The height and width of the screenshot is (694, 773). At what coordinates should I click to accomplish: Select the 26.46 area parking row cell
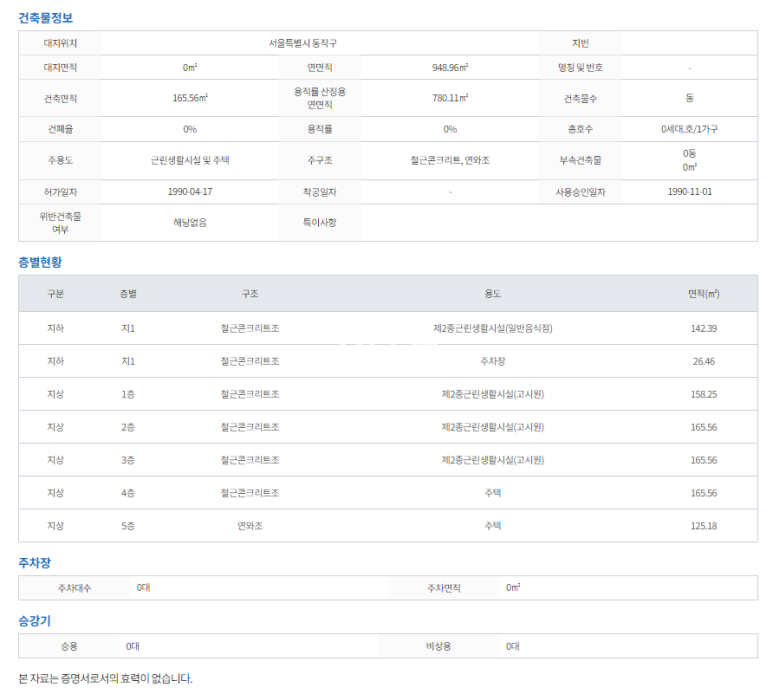(x=703, y=361)
